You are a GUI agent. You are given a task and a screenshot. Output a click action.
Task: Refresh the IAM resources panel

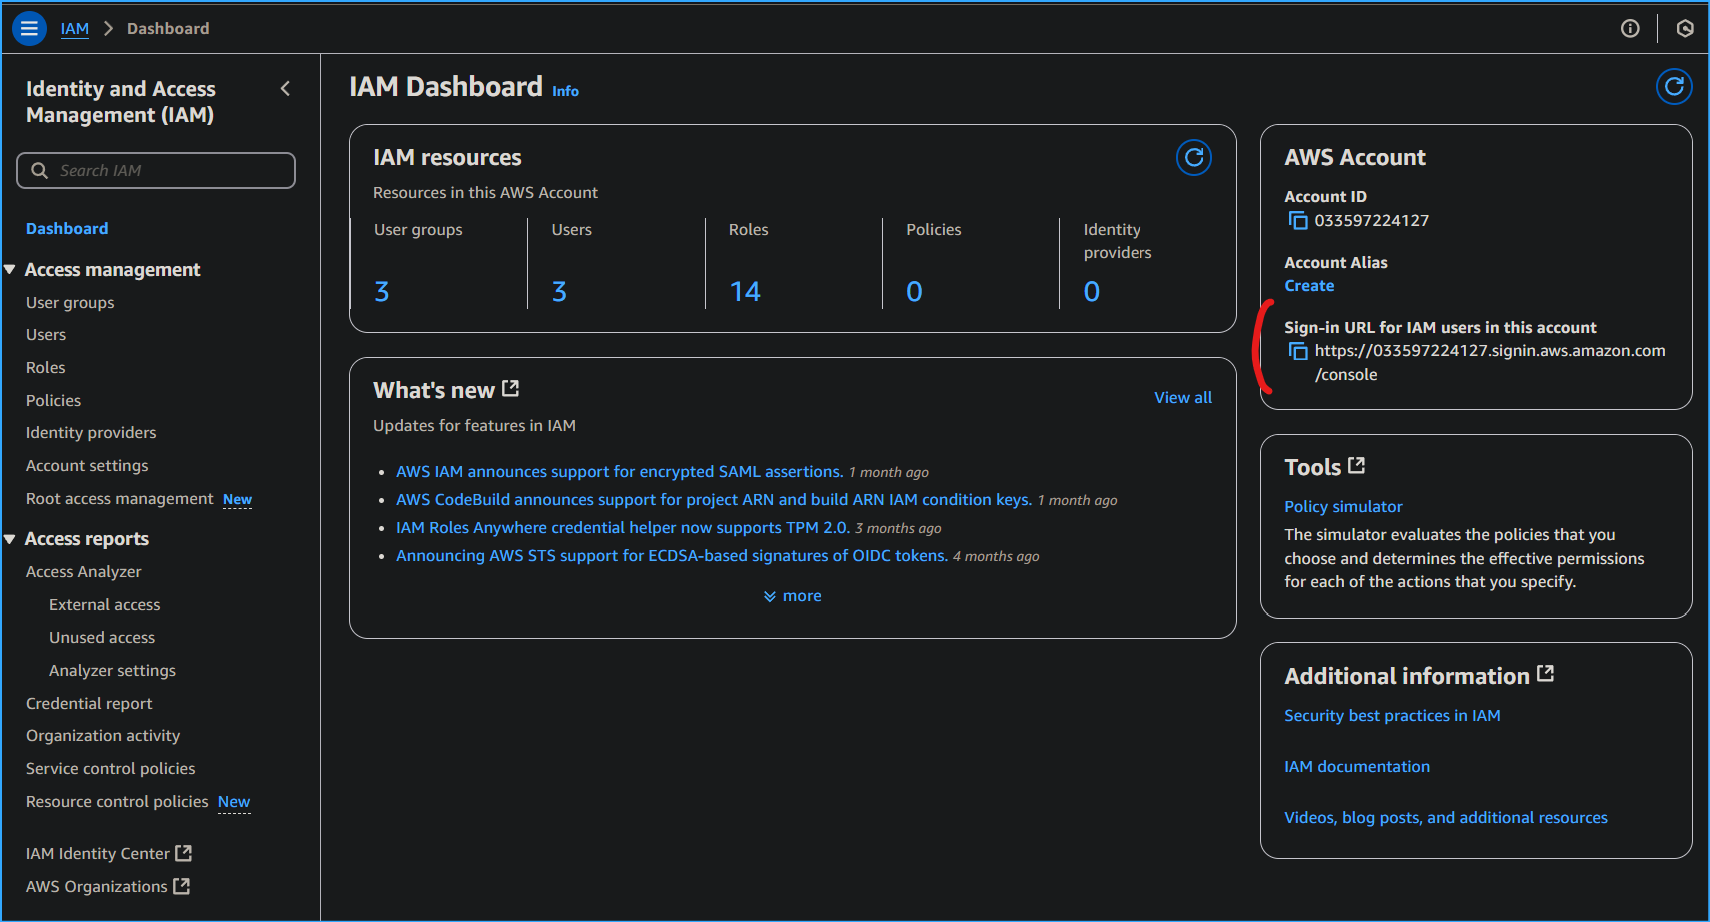point(1193,157)
